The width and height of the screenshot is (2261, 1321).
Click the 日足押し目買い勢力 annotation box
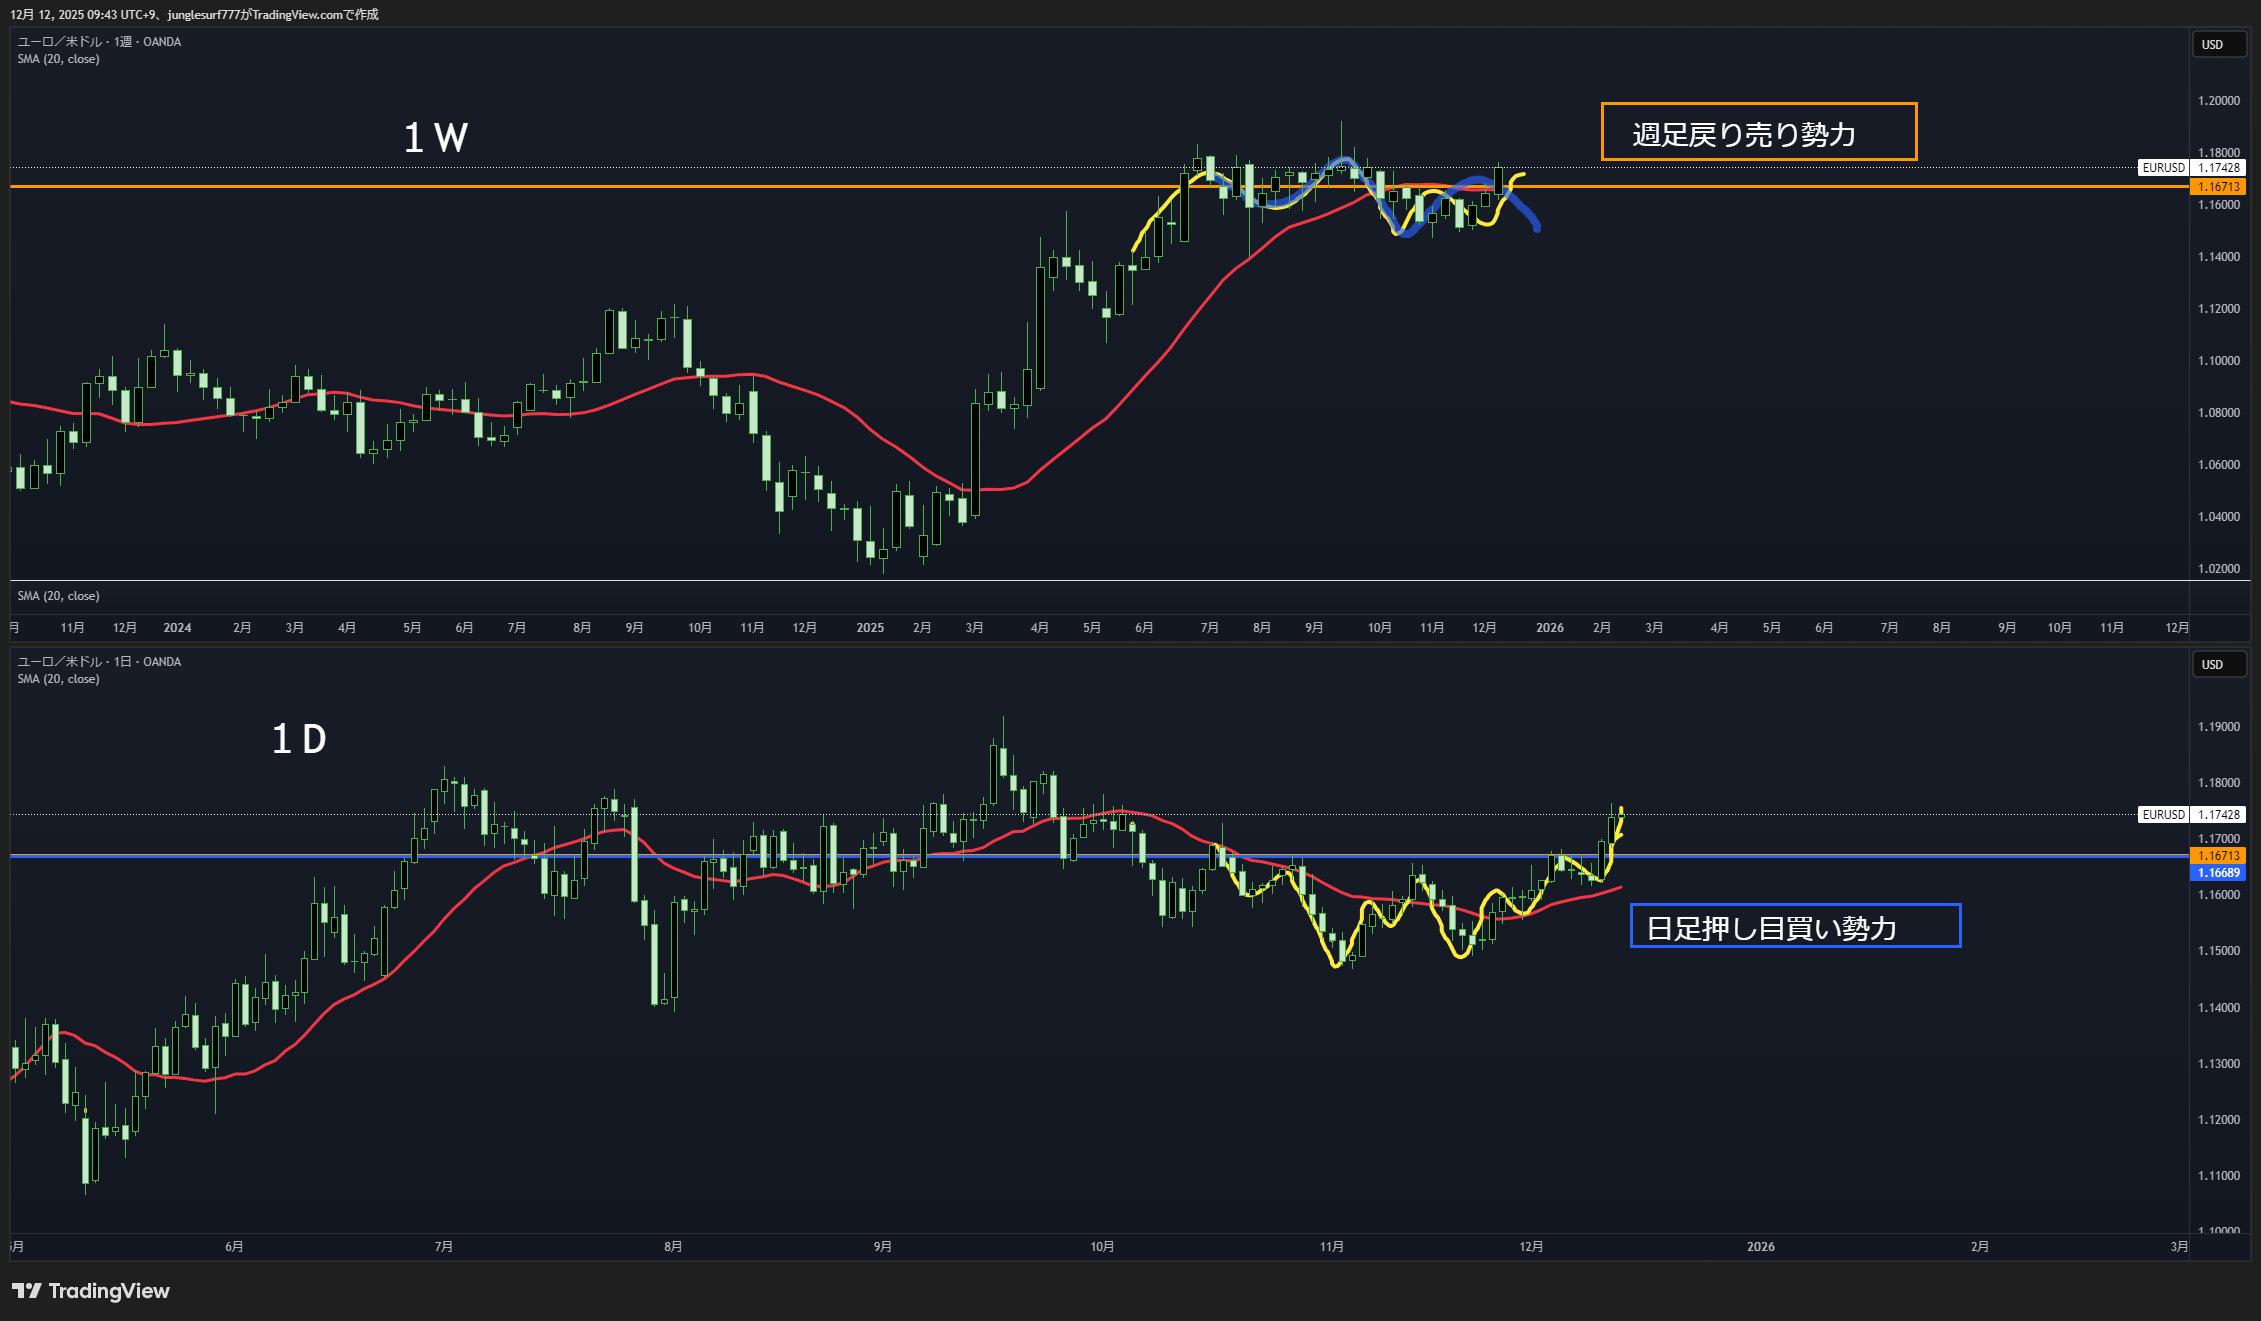[x=1794, y=926]
